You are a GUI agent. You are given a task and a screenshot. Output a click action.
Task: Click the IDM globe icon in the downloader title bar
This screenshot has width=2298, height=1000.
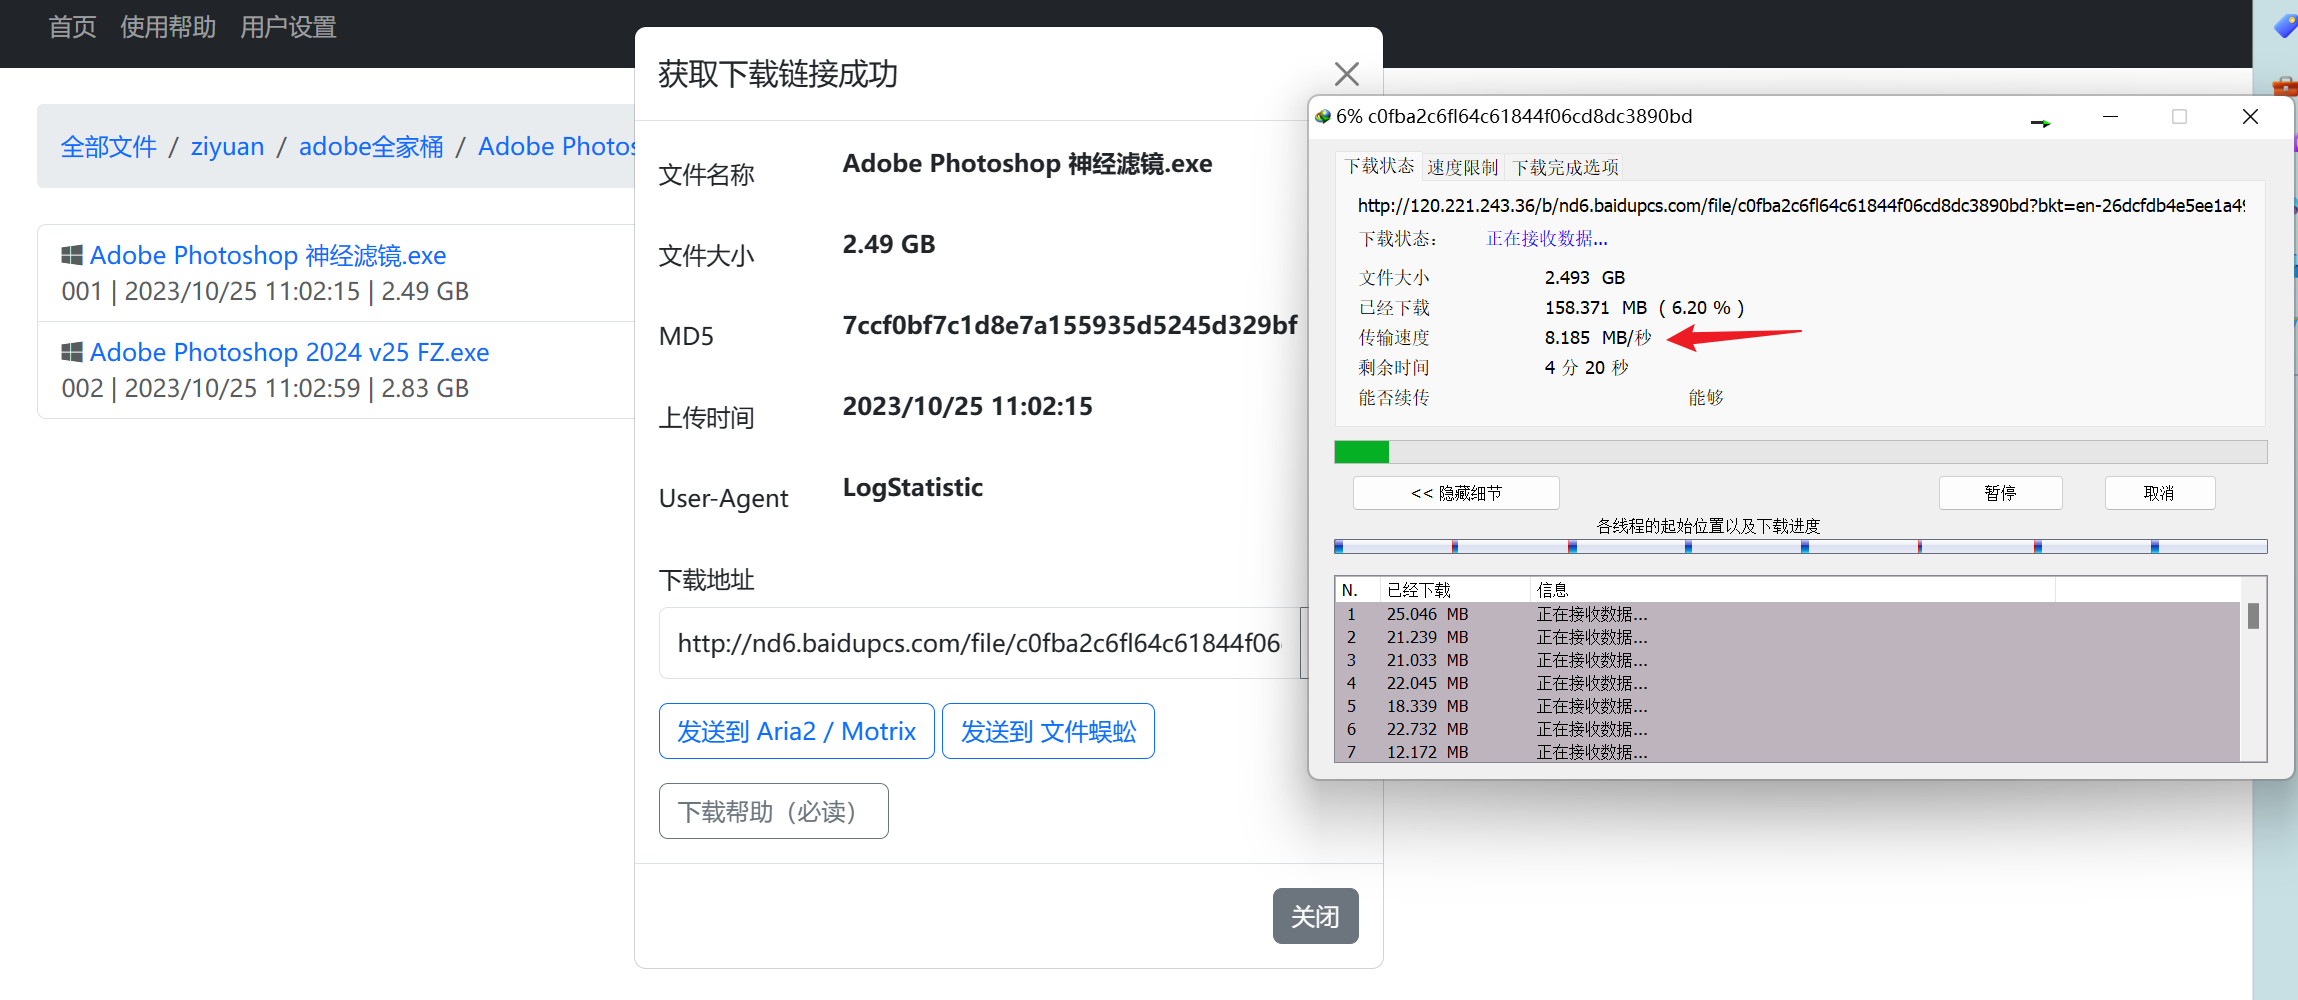[x=1322, y=116]
